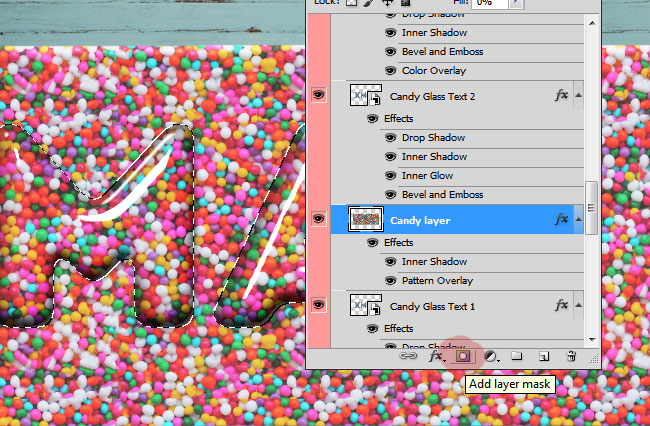The image size is (650, 426).
Task: Create a new layer
Action: (544, 356)
